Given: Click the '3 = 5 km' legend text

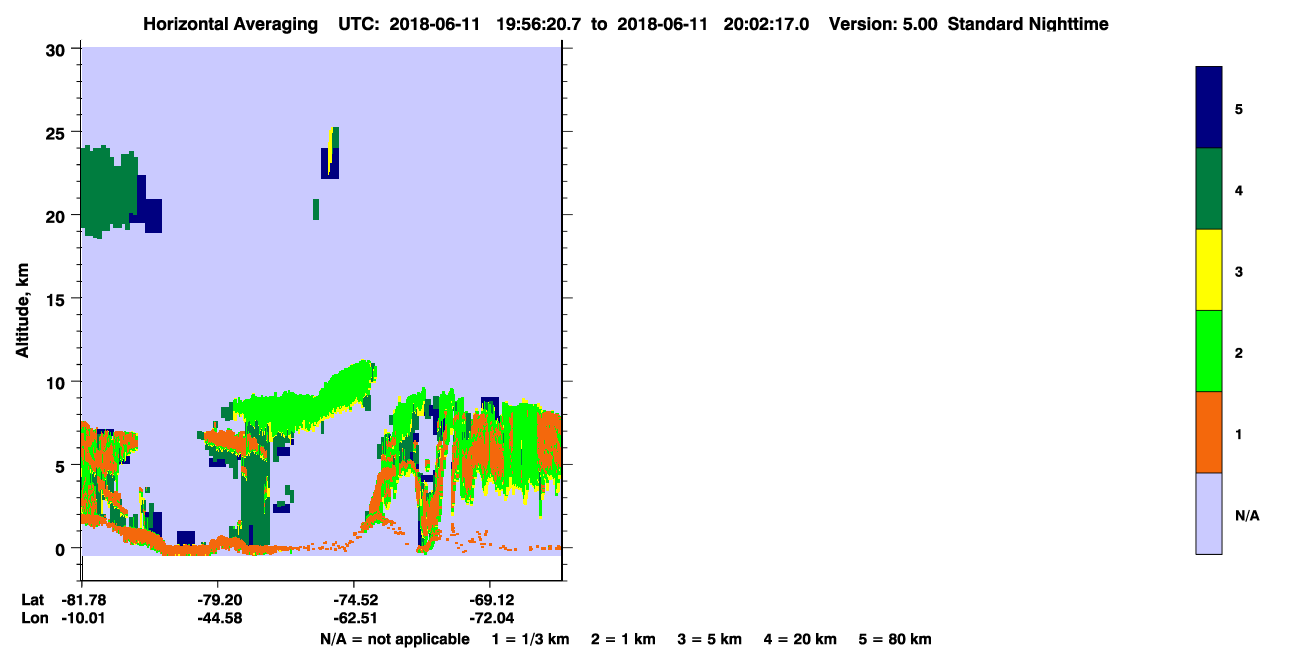Looking at the screenshot, I should click(x=710, y=639).
